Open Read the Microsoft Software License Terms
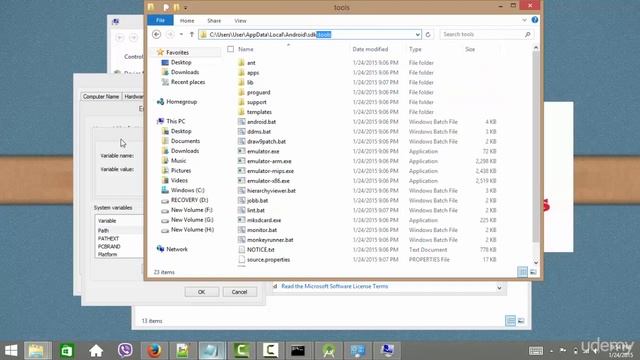640x360 pixels. [335, 286]
